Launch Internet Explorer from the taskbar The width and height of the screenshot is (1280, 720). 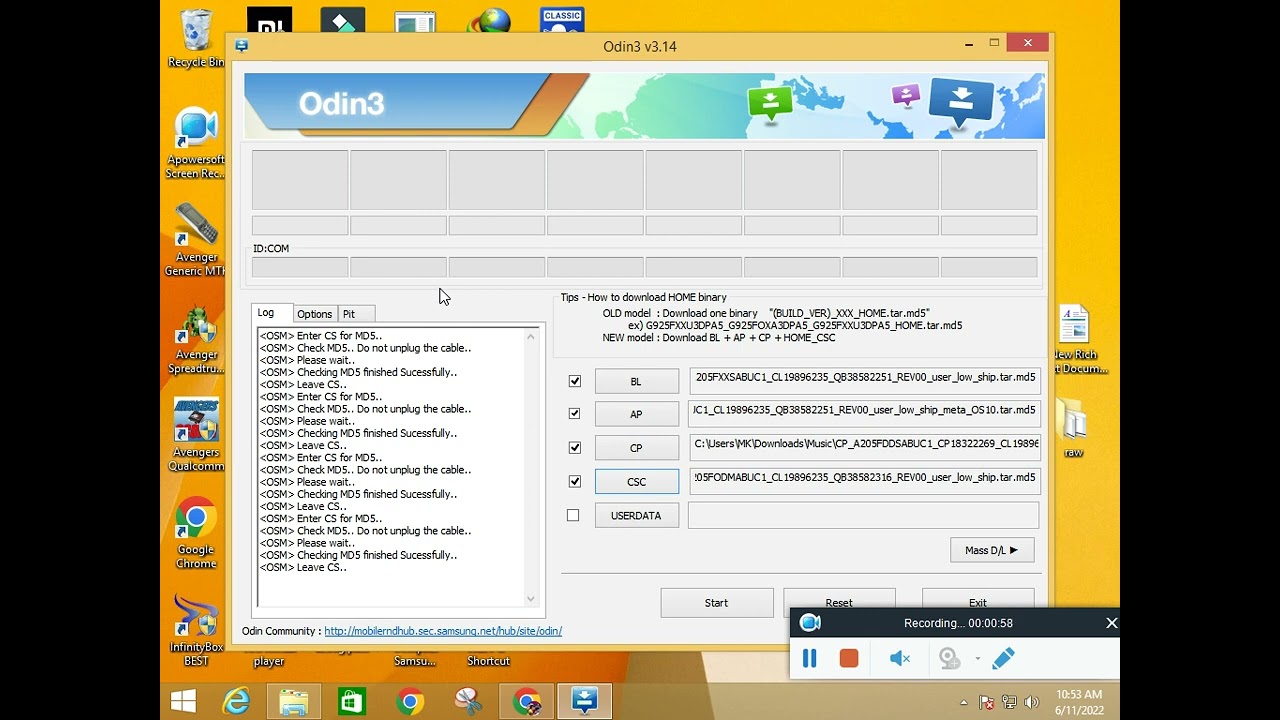pyautogui.click(x=236, y=701)
